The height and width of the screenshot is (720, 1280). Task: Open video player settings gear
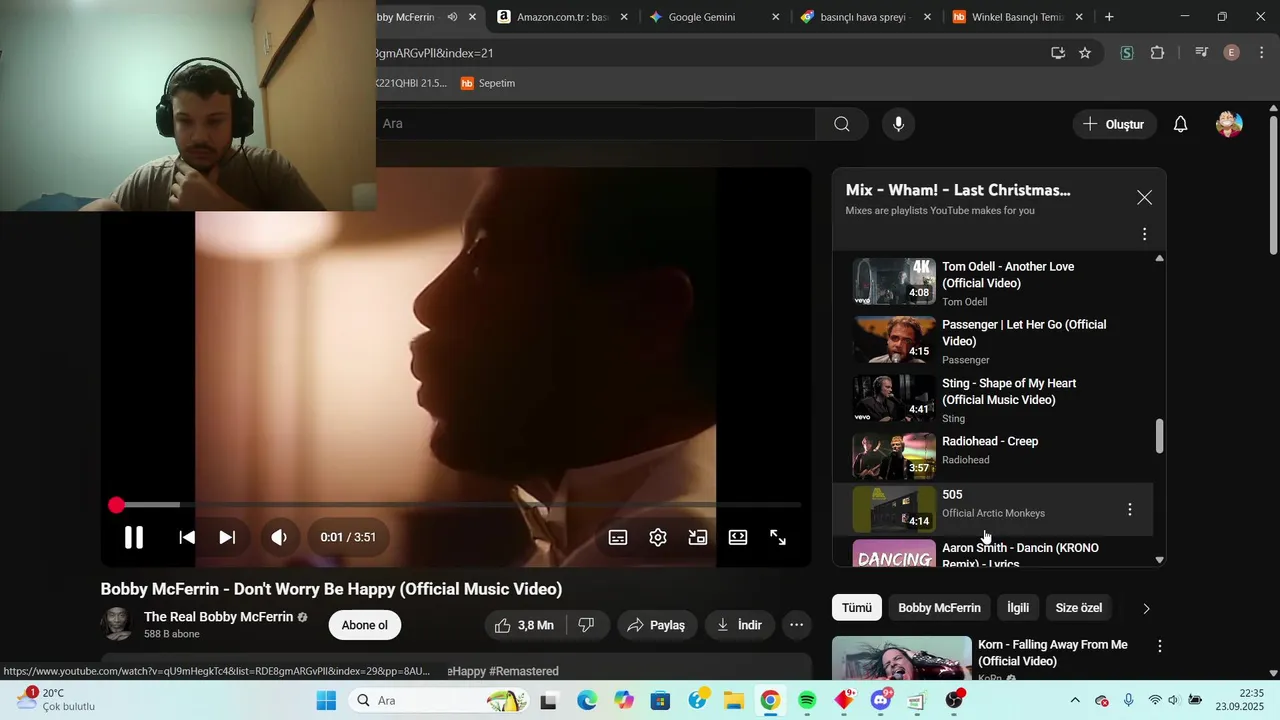(658, 537)
